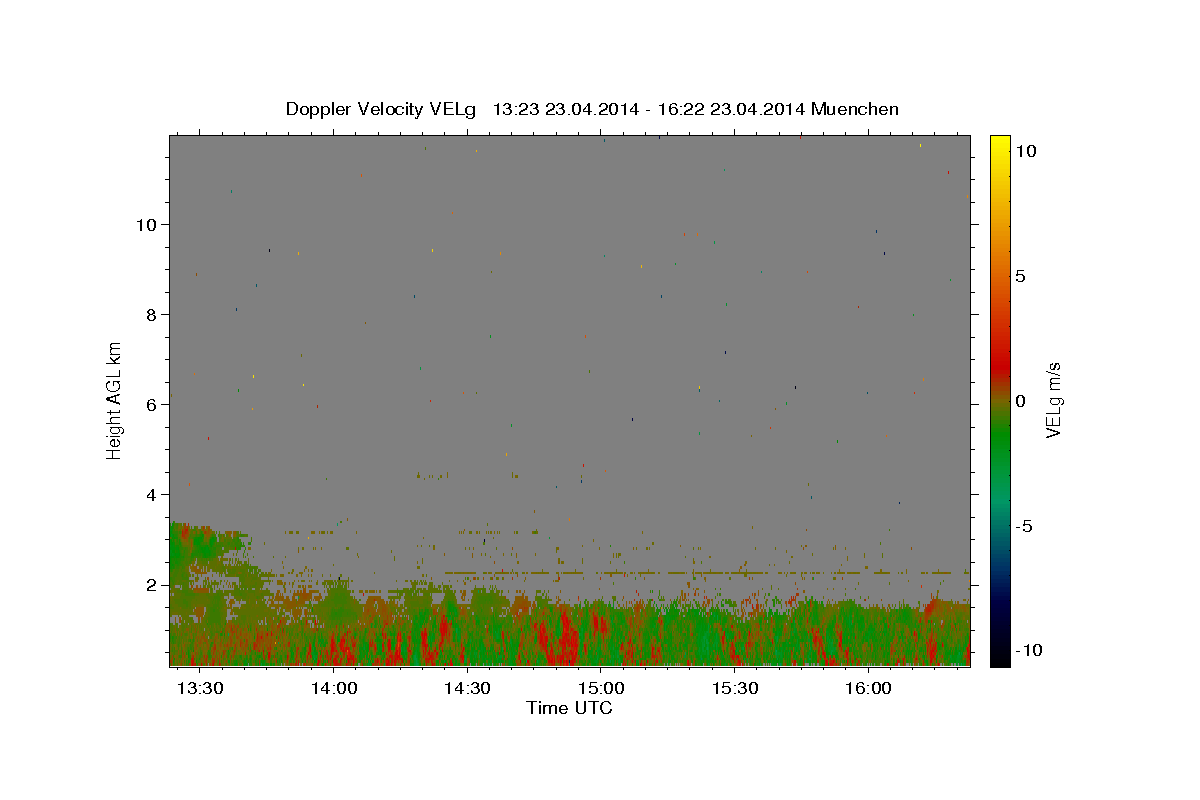
Task: Click the height axis label 6
Action: [152, 405]
